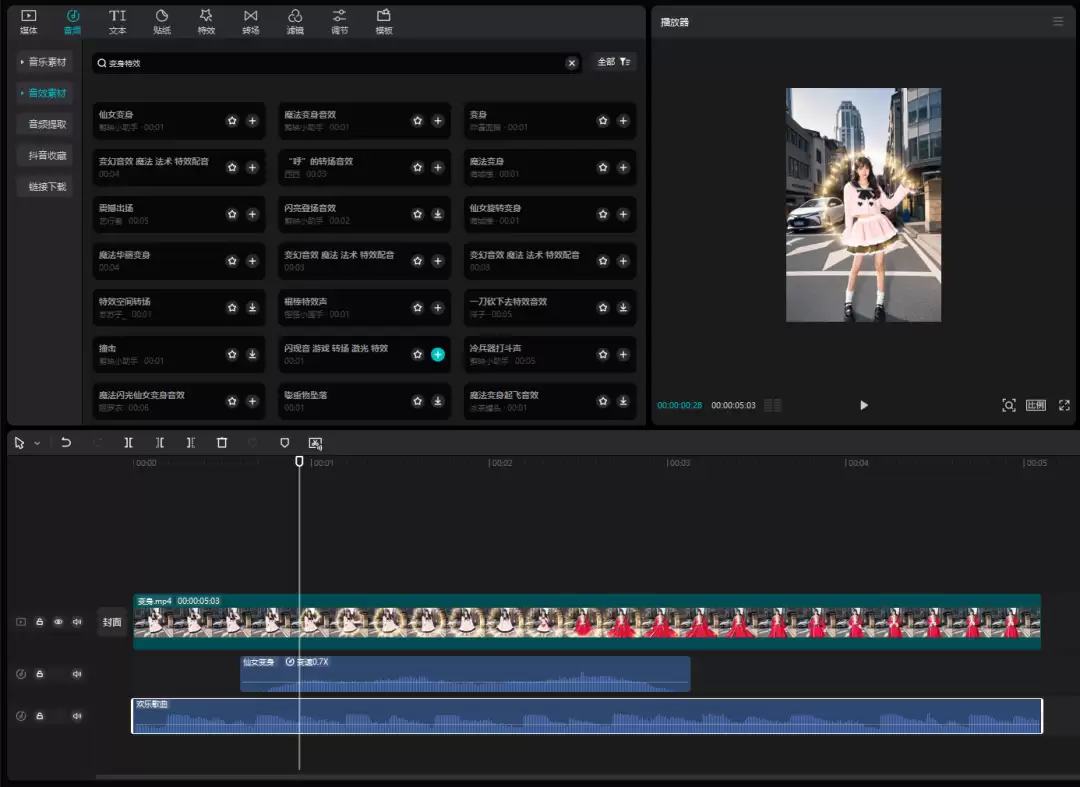The image size is (1080, 787).
Task: Expand the 音乐素材 category in sidebar
Action: [x=45, y=62]
